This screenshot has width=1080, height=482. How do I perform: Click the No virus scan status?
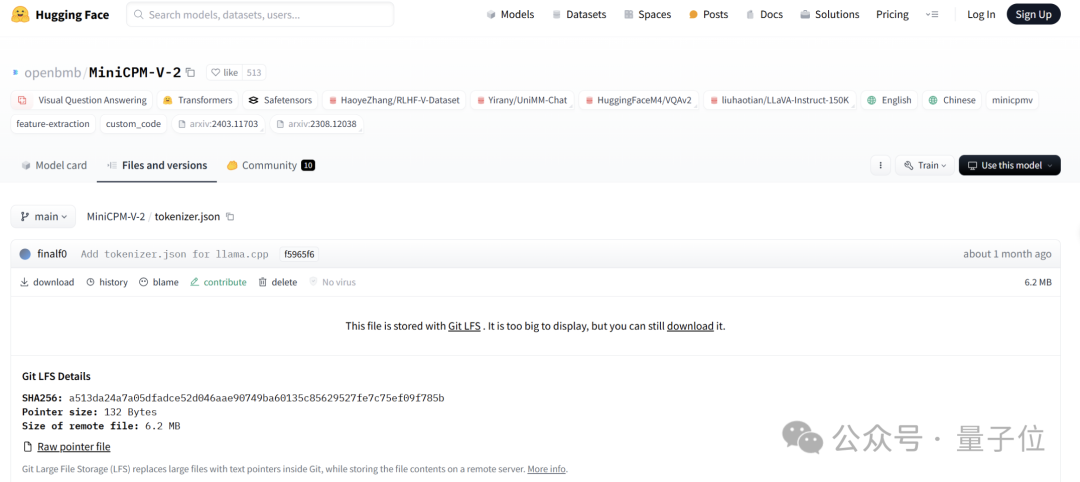[333, 282]
